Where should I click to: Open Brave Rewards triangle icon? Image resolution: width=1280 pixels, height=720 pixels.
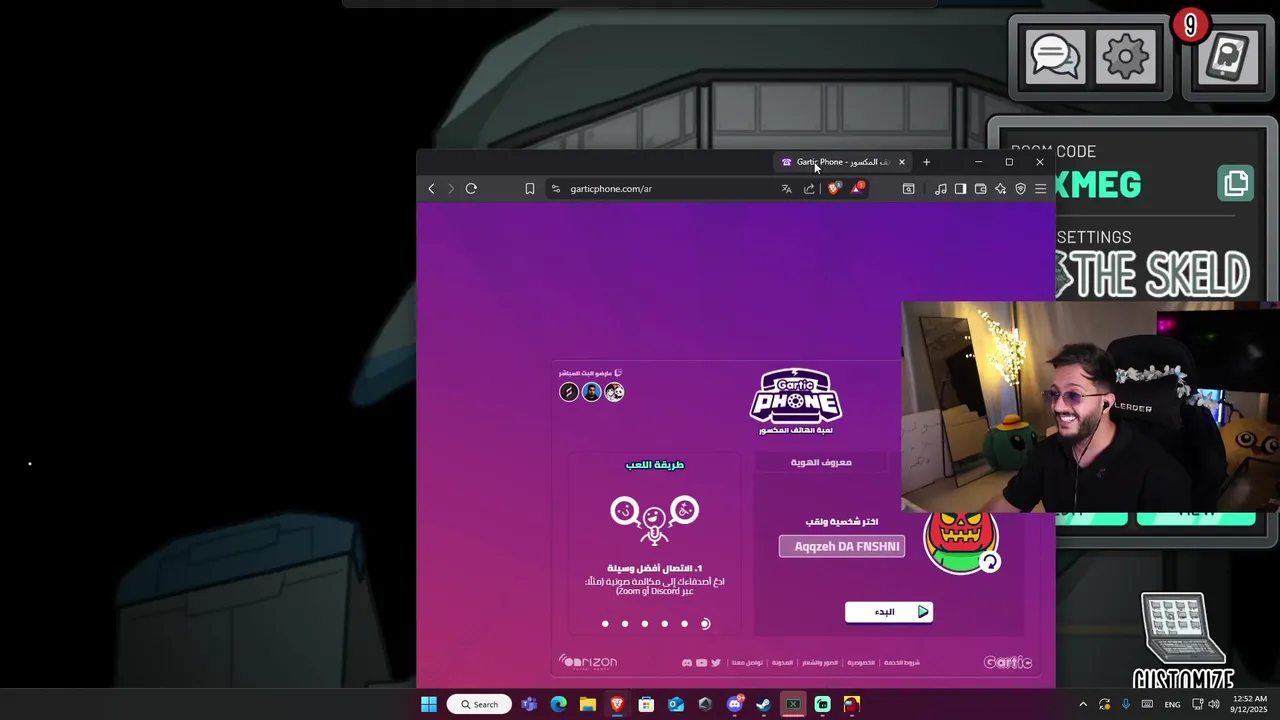pyautogui.click(x=856, y=188)
